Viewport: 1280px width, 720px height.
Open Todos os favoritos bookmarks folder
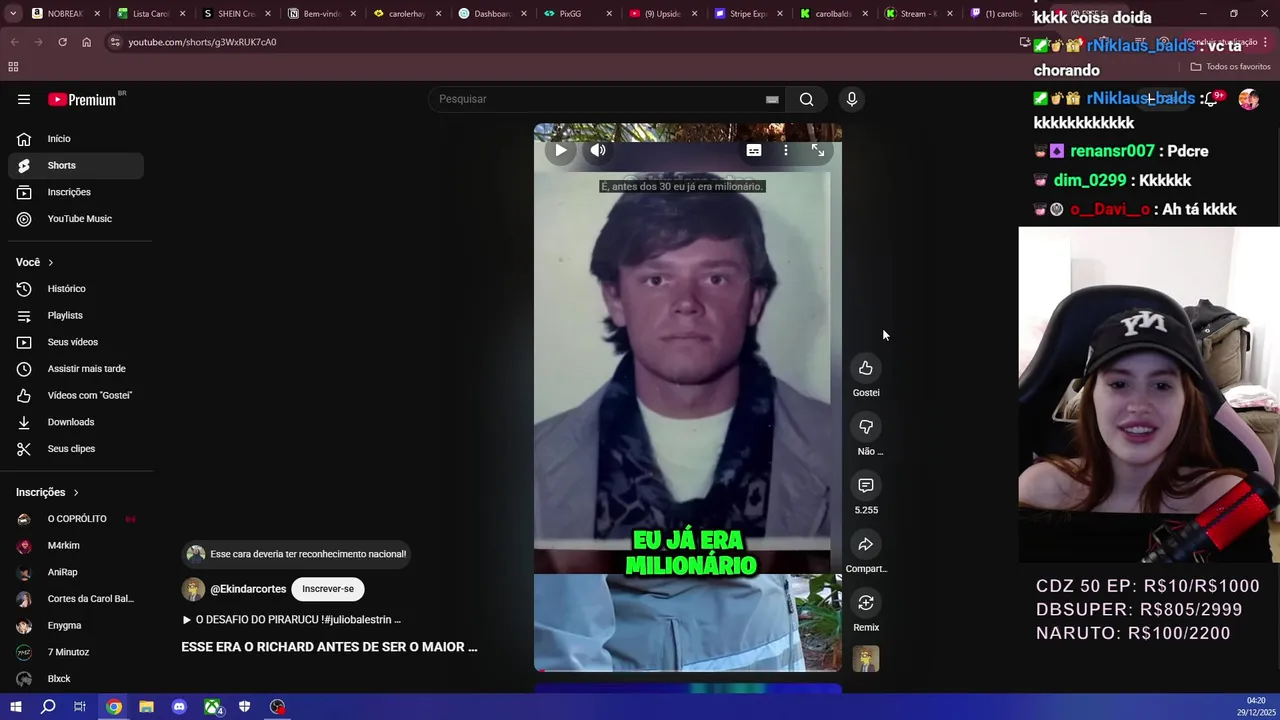[1230, 67]
